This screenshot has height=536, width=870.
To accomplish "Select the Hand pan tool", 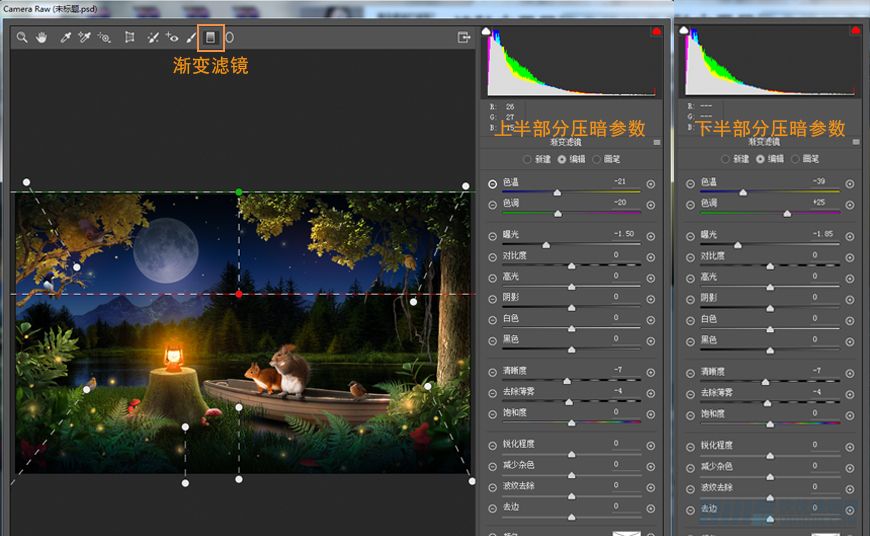I will (42, 37).
